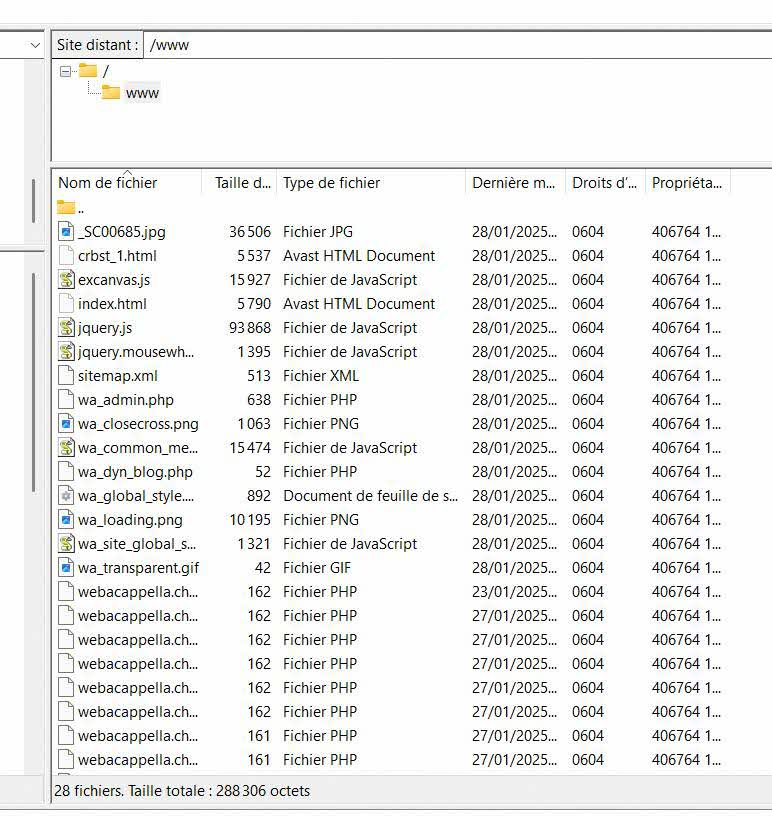Click the excanvas.js JavaScript file icon

pyautogui.click(x=66, y=280)
